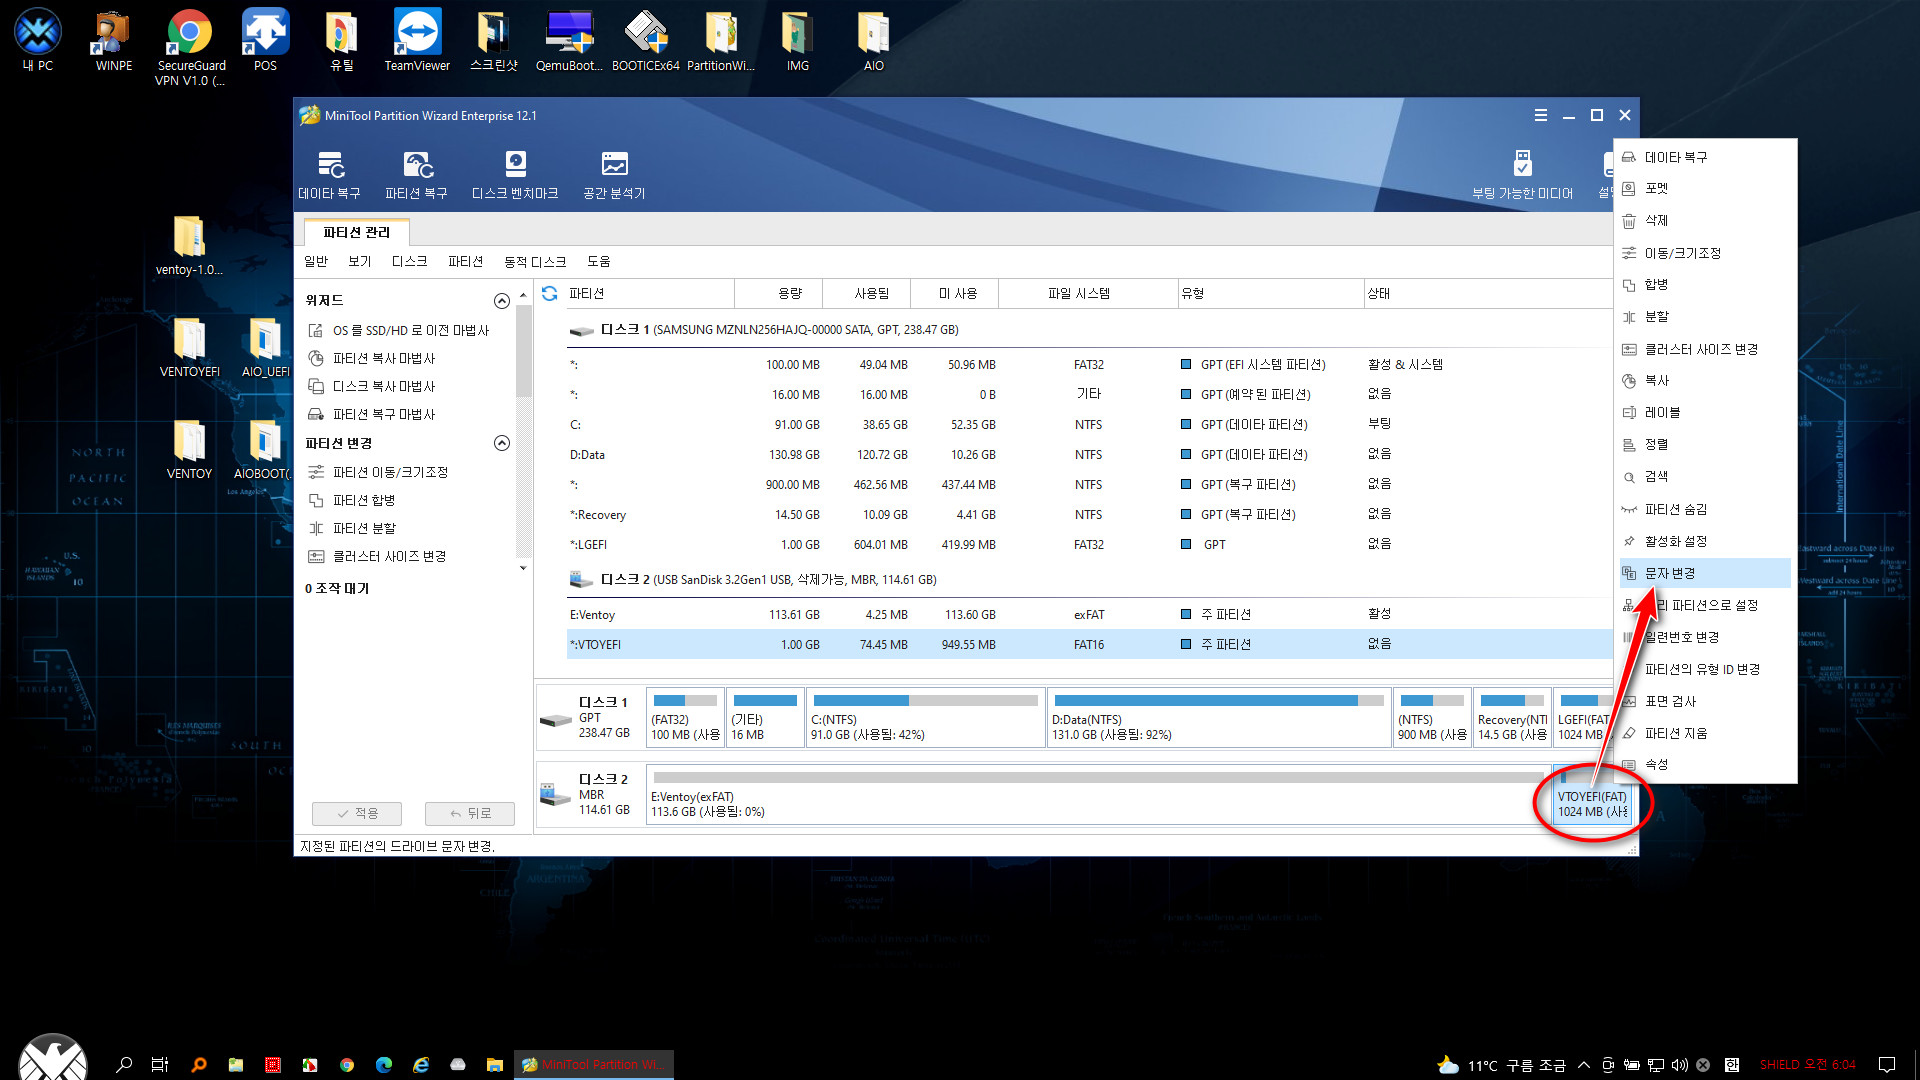The image size is (1920, 1080).
Task: Choose 파티션 합병 in sidebar
Action: pos(352,500)
